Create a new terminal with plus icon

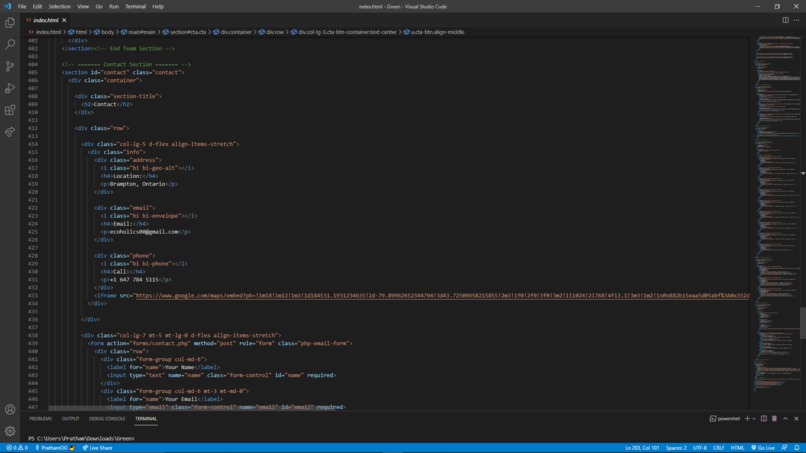pyautogui.click(x=747, y=419)
